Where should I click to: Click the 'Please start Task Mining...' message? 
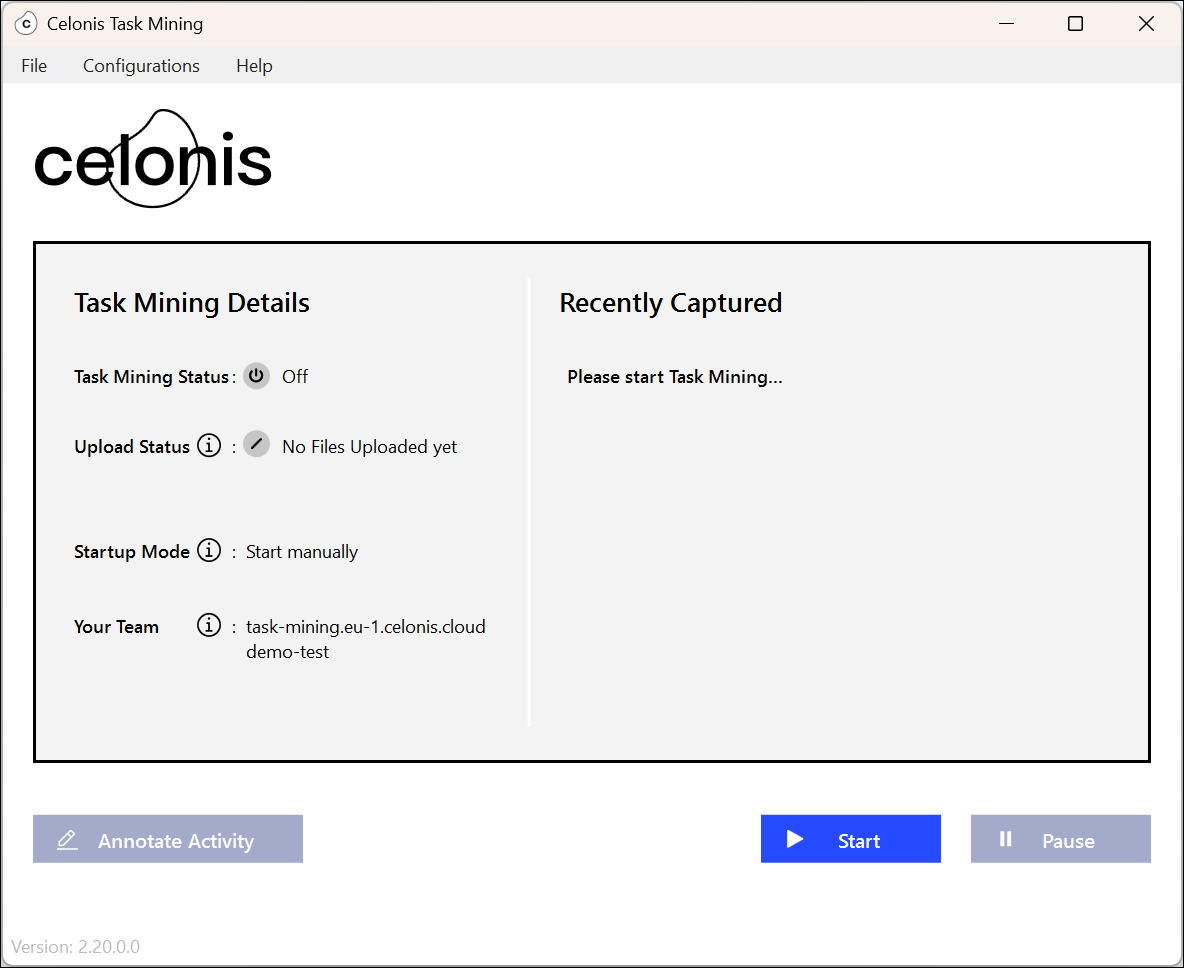click(674, 377)
